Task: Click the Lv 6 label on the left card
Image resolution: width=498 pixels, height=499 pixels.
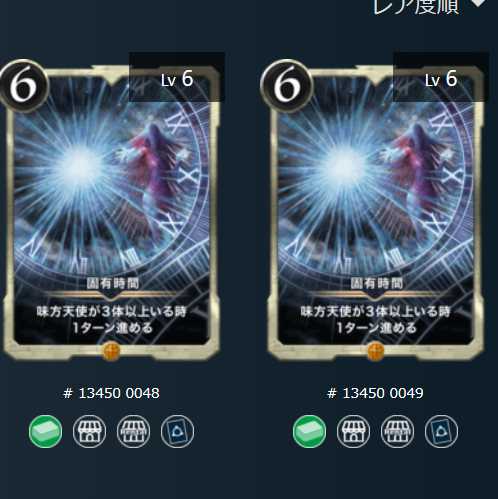Action: [177, 79]
